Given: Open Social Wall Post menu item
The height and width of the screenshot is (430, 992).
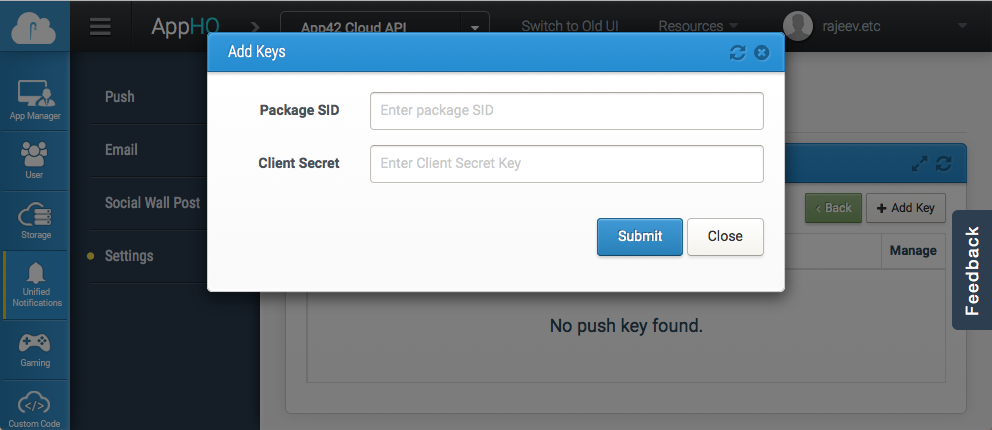Looking at the screenshot, I should pyautogui.click(x=152, y=203).
